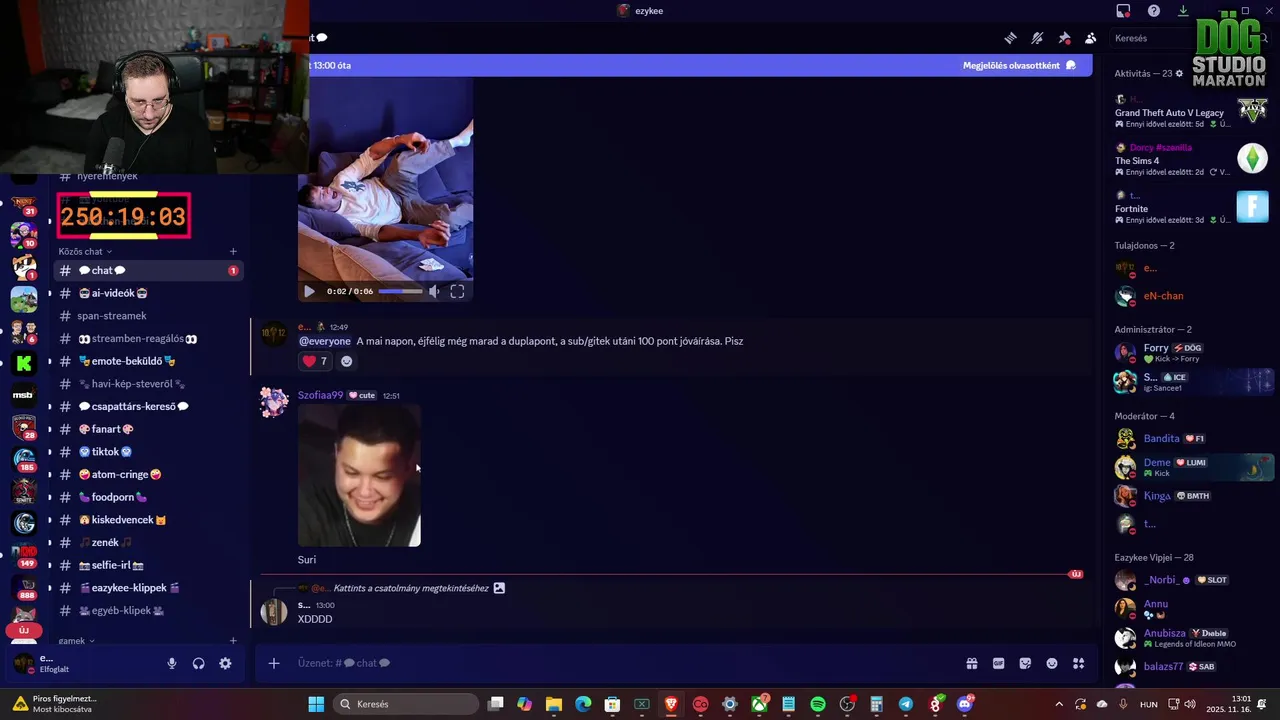The height and width of the screenshot is (720, 1280).
Task: Open the eazykee-klippek channel
Action: [x=148, y=588]
